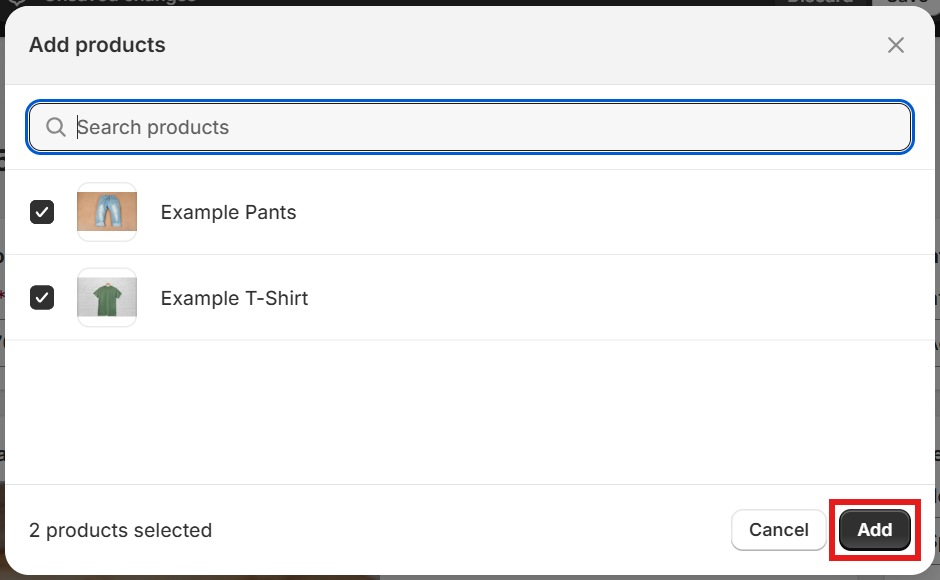Viewport: 940px width, 580px height.
Task: Click the green t-shirt product thumbnail
Action: click(x=107, y=297)
